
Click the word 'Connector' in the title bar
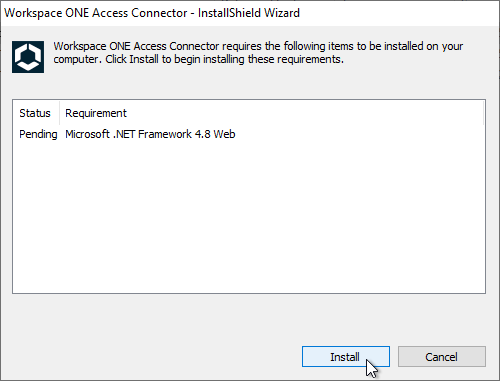pos(159,13)
